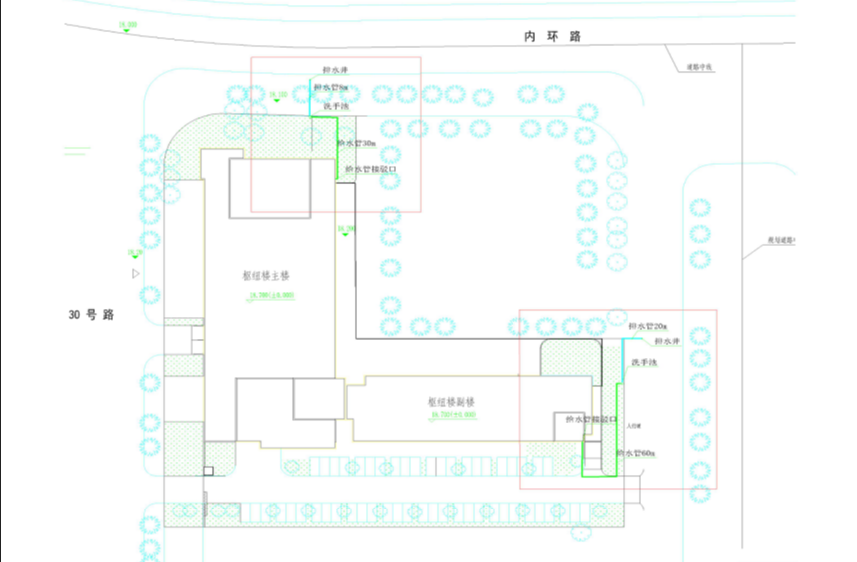Click the right-side 给水井 label
The height and width of the screenshot is (562, 857).
click(667, 343)
